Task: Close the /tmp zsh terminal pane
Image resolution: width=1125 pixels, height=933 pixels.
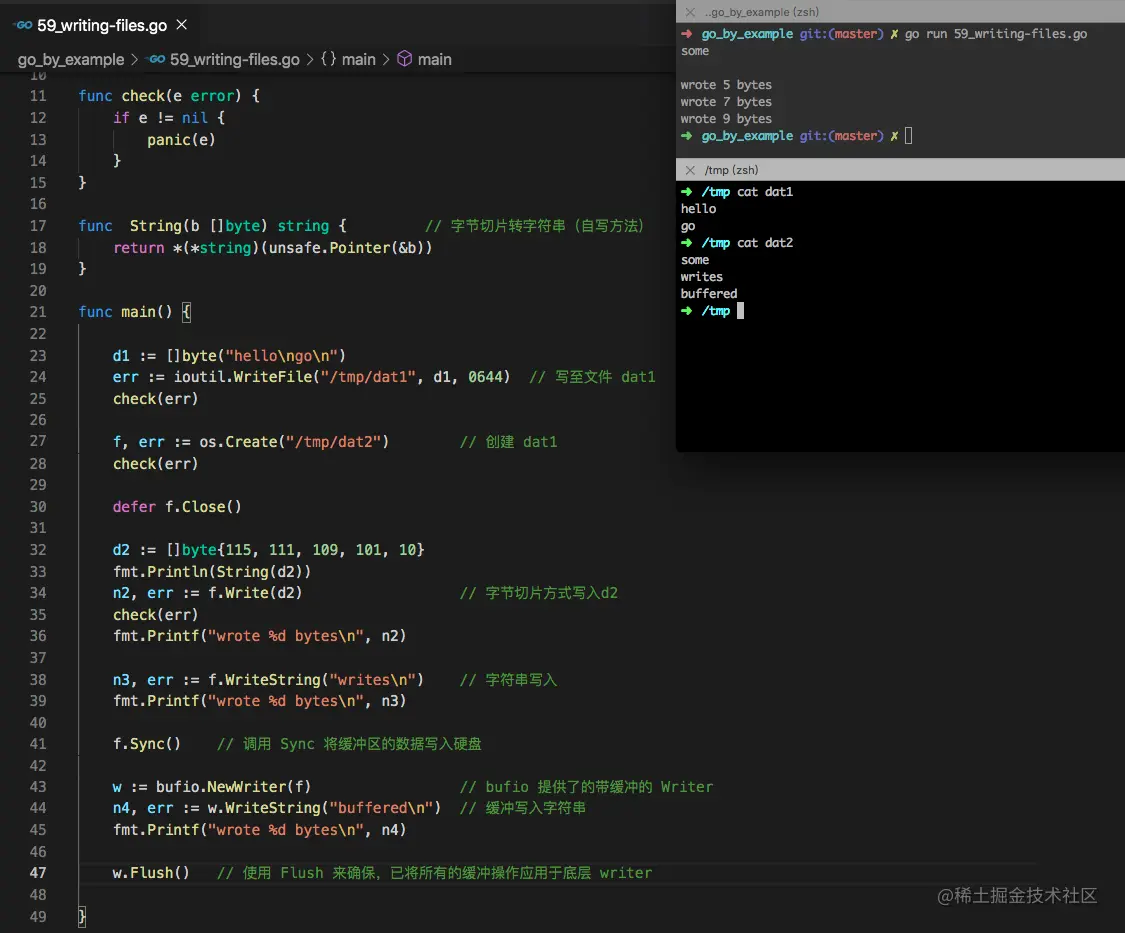Action: click(690, 170)
